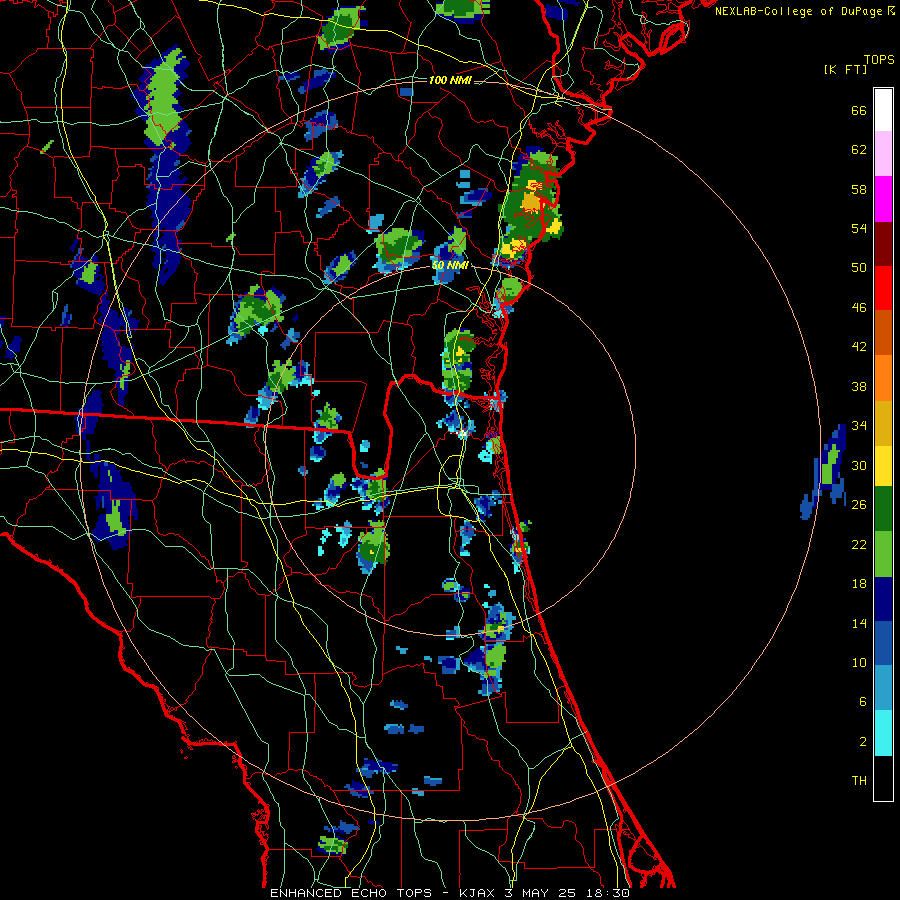Image resolution: width=900 pixels, height=900 pixels.
Task: Click the "50 NMI" range ring label
Action: coord(450,266)
